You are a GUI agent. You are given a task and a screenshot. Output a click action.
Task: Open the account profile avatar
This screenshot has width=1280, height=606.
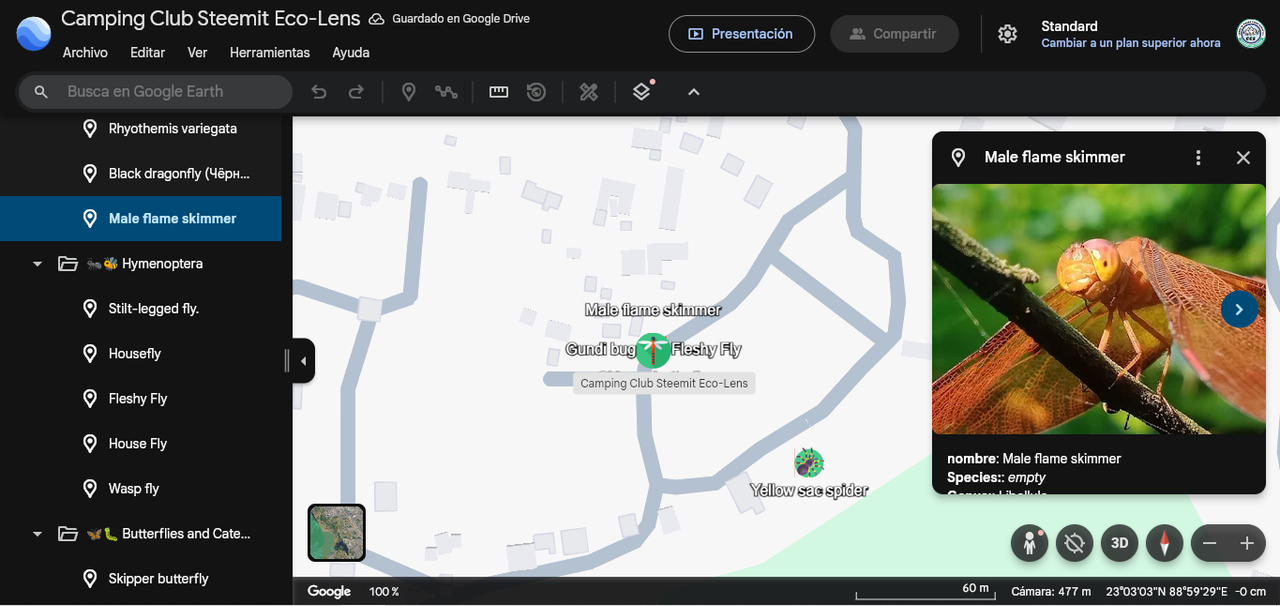tap(1251, 34)
